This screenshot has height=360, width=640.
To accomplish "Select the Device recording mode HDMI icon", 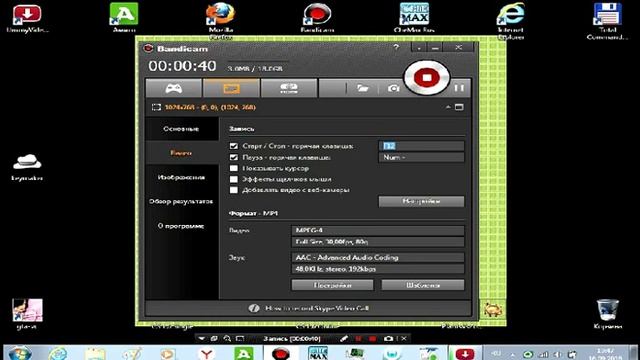I will 289,88.
